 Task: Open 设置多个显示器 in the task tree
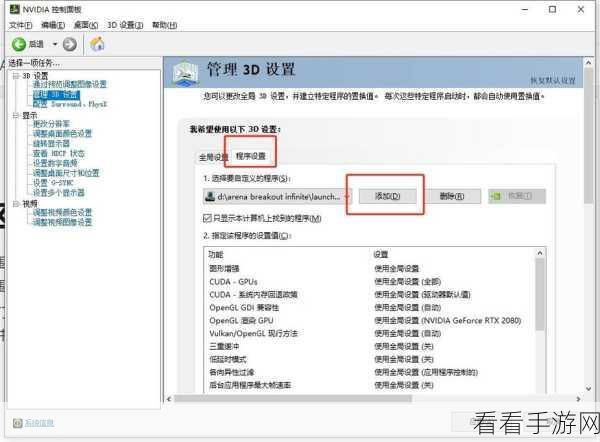(59, 192)
